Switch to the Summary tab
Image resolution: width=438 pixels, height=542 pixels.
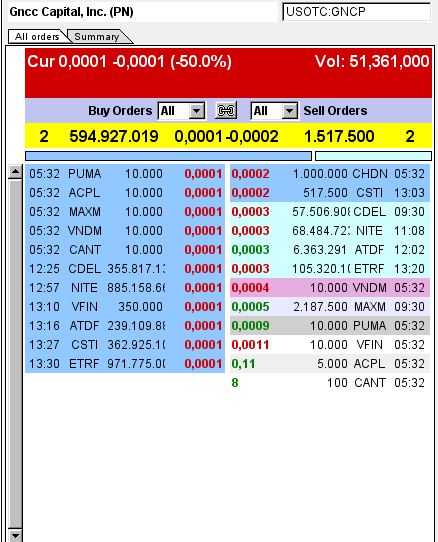(x=97, y=36)
